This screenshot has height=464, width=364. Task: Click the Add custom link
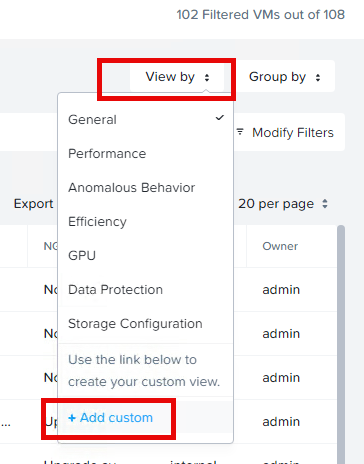click(110, 417)
